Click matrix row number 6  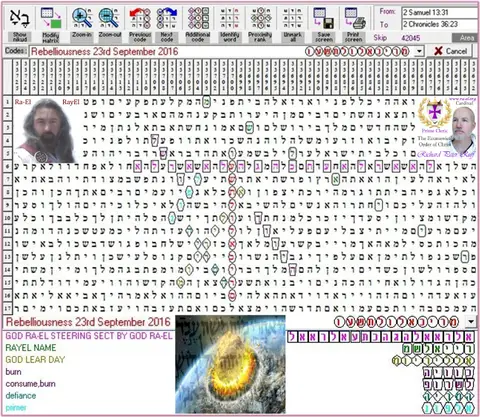(7, 166)
